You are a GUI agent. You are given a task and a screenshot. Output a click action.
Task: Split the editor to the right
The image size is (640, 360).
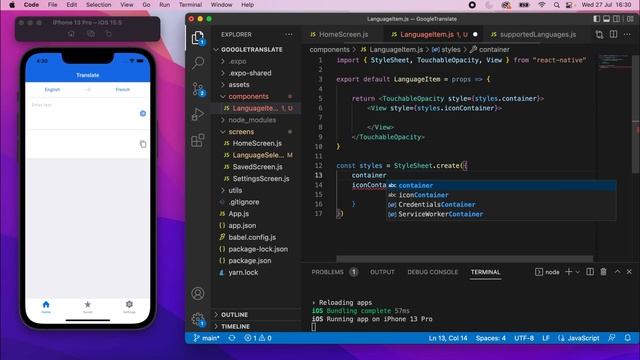613,35
